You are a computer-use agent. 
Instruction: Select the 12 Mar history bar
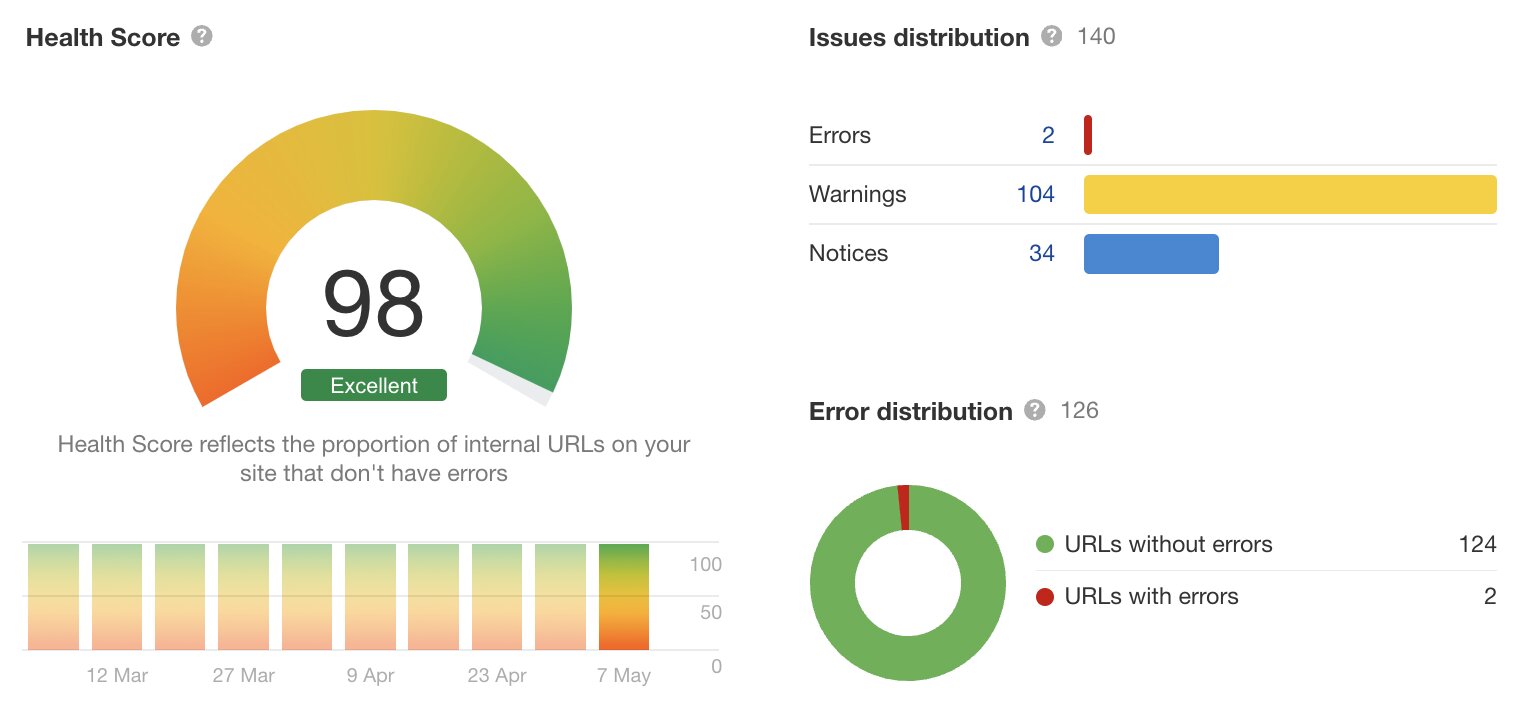coord(117,597)
